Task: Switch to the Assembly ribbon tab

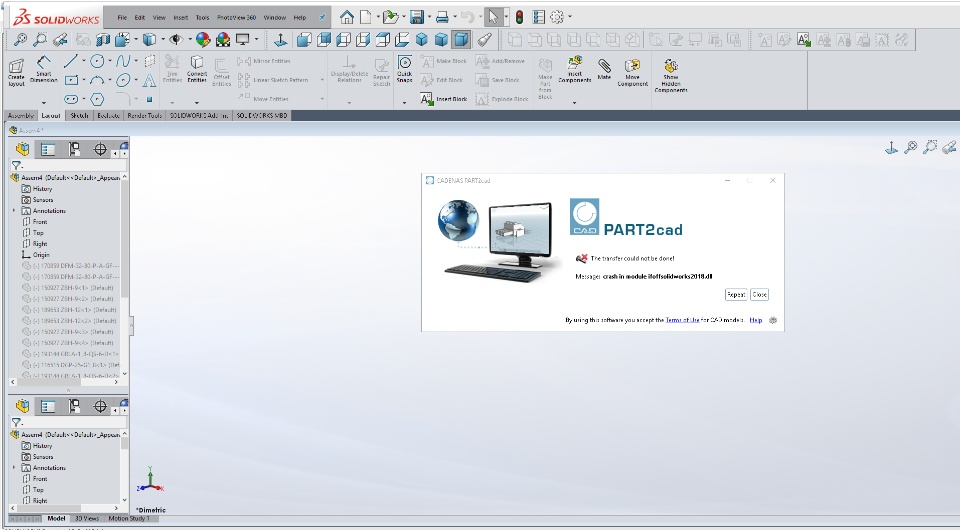Action: (21, 115)
